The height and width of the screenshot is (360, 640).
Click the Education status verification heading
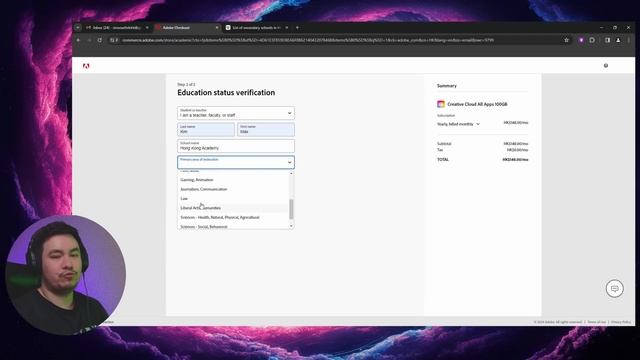(226, 93)
